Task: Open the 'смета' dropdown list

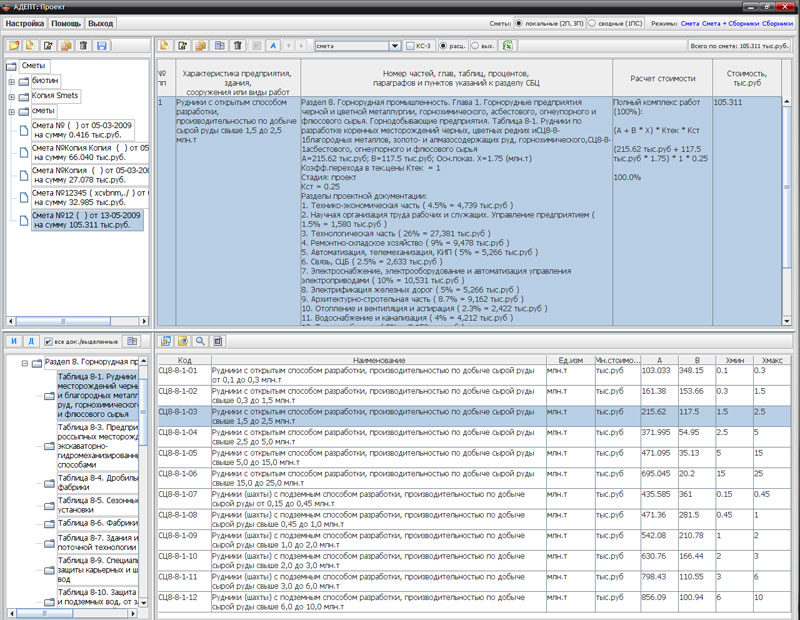Action: tap(394, 46)
